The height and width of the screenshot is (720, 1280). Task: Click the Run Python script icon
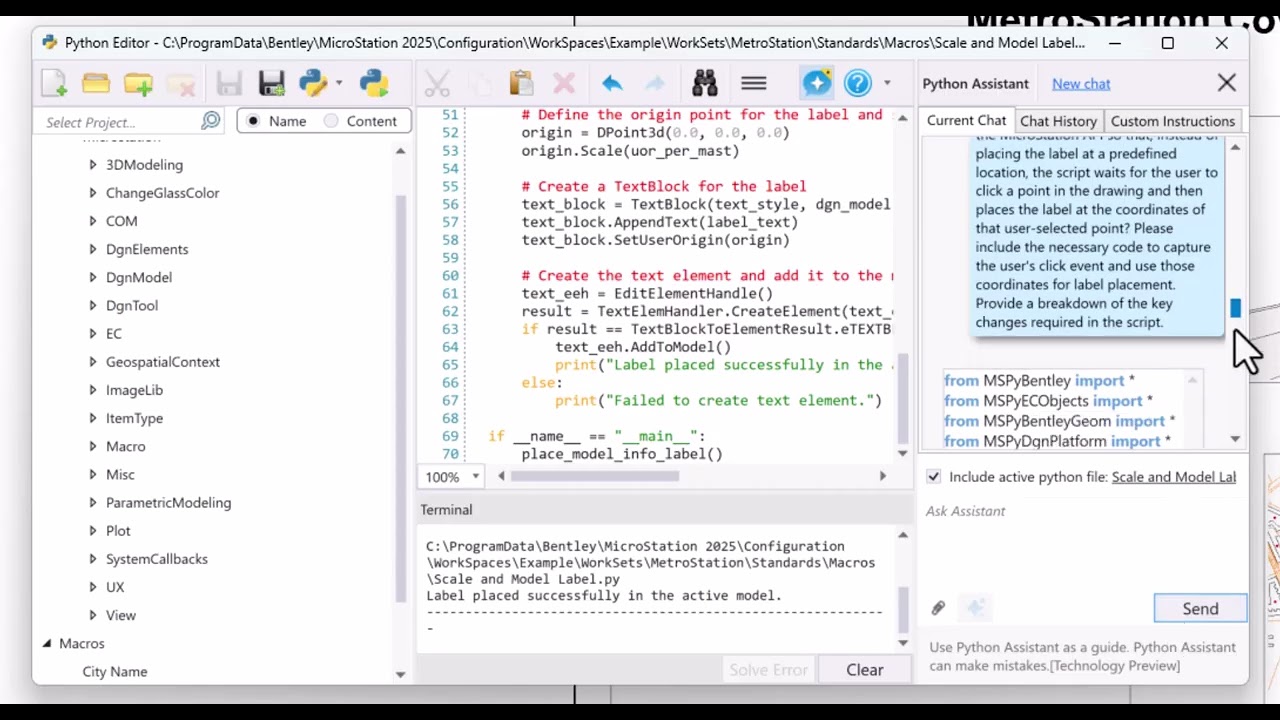(374, 83)
